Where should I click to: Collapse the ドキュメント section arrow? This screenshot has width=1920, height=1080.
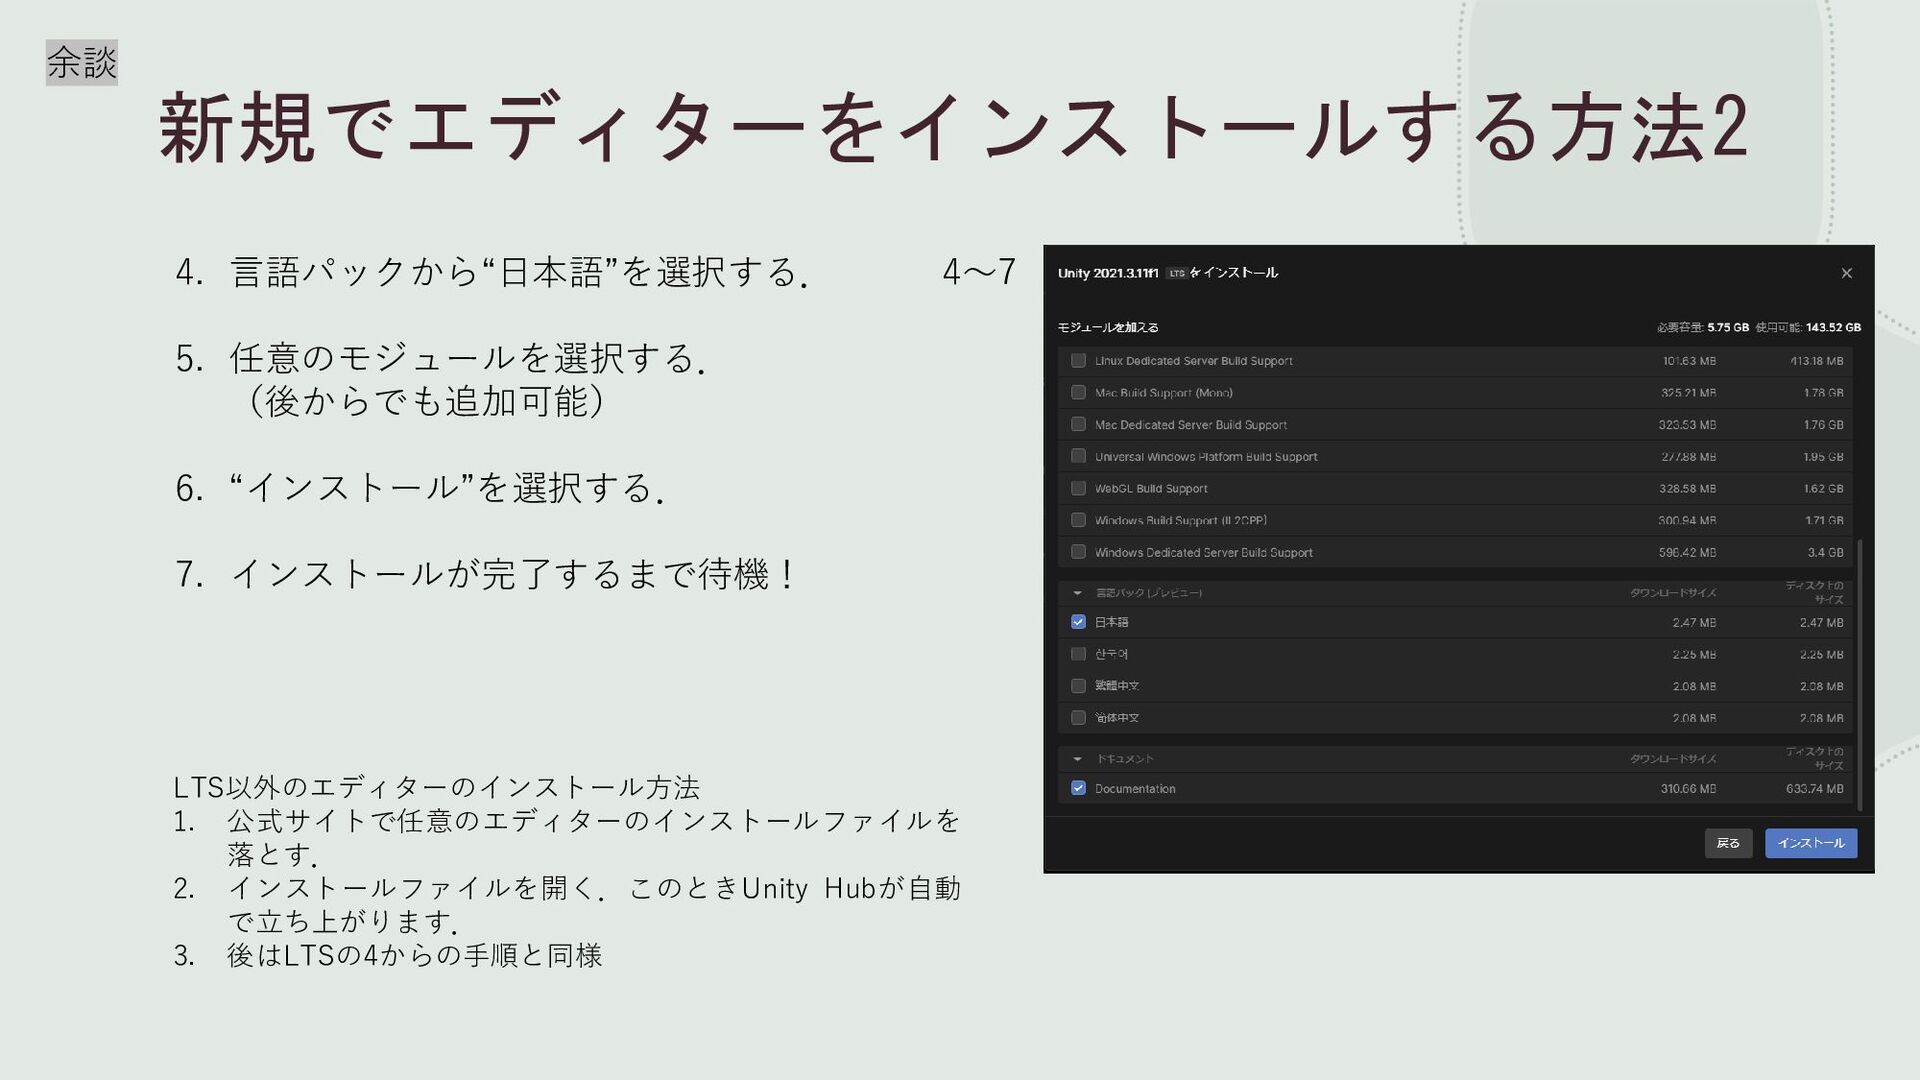pos(1077,759)
